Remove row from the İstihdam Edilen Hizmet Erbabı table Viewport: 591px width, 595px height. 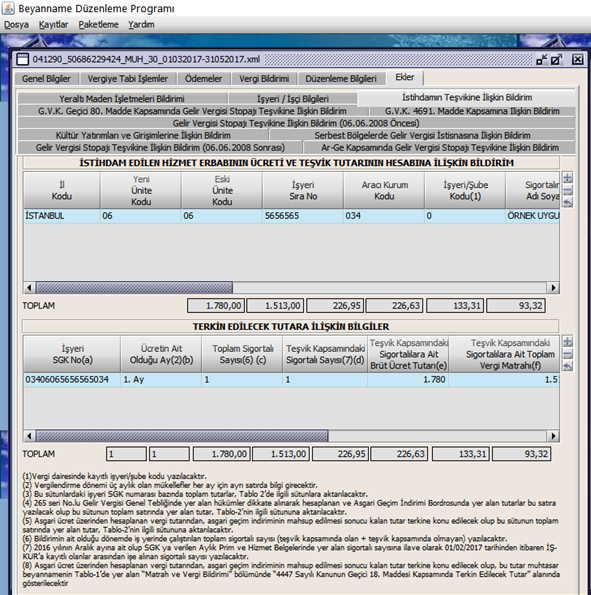(567, 190)
